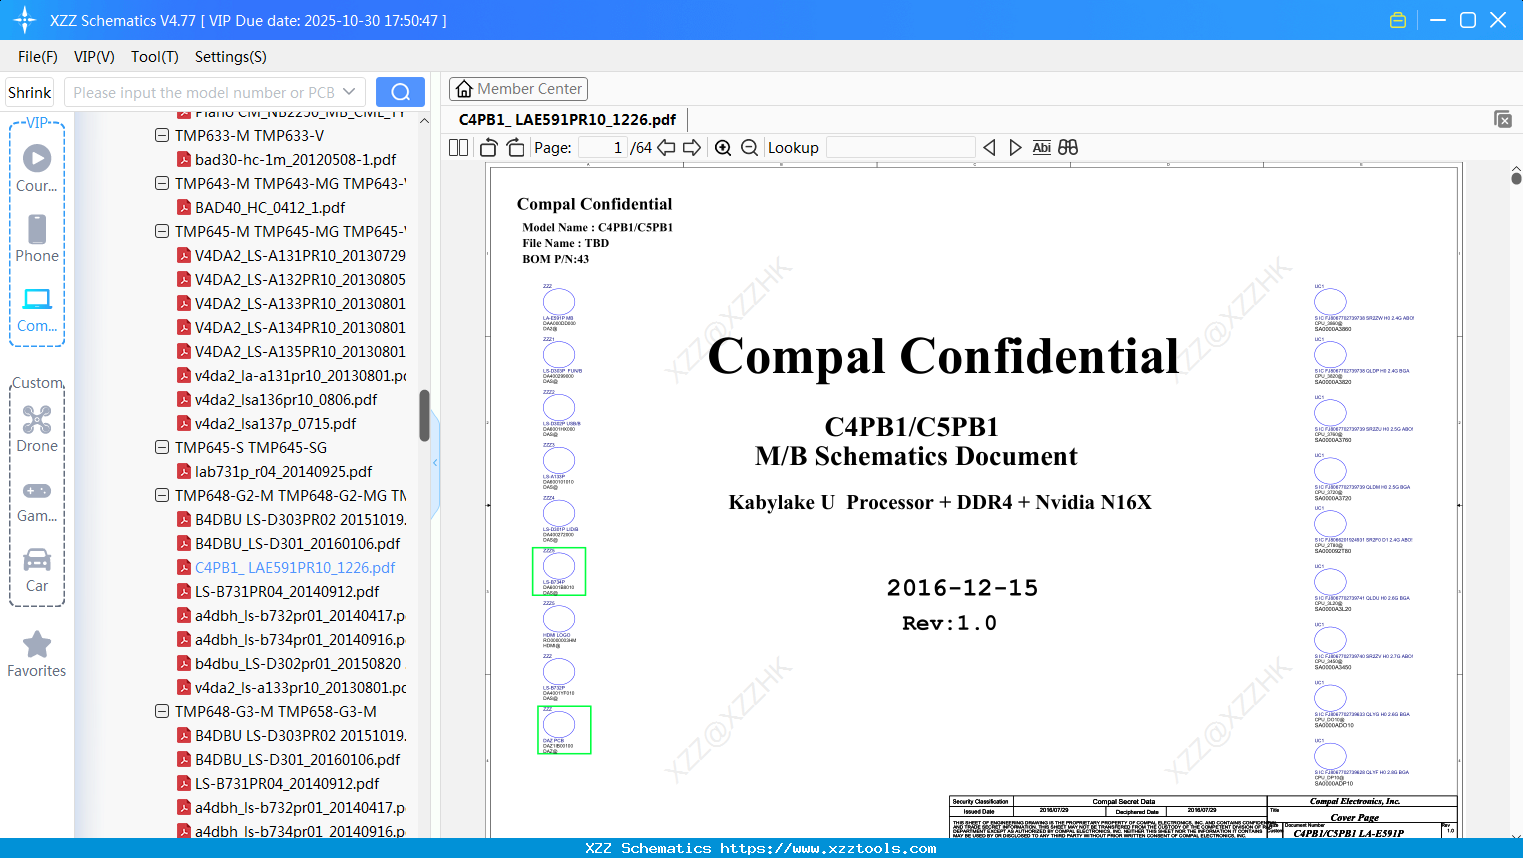Toggle the Abi text match option
Image resolution: width=1523 pixels, height=858 pixels.
(1042, 148)
